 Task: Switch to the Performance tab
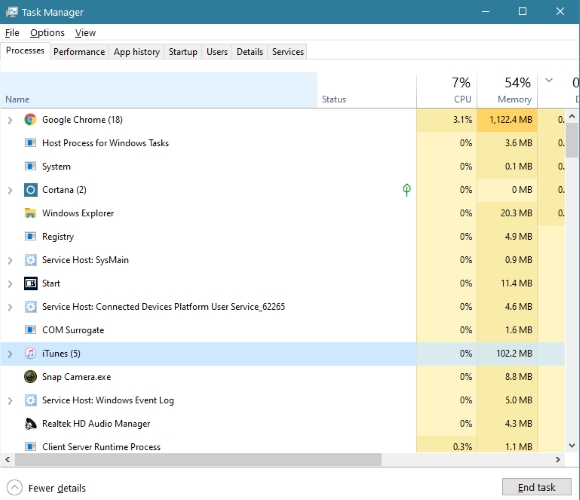click(79, 52)
